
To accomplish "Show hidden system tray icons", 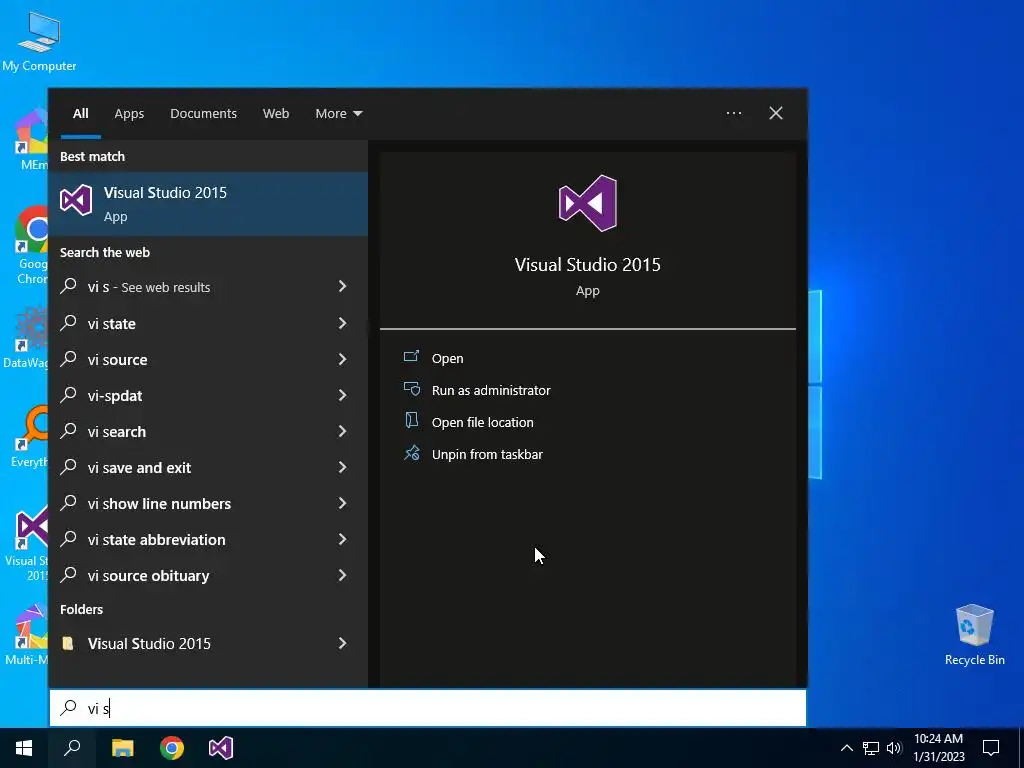I will tap(846, 748).
